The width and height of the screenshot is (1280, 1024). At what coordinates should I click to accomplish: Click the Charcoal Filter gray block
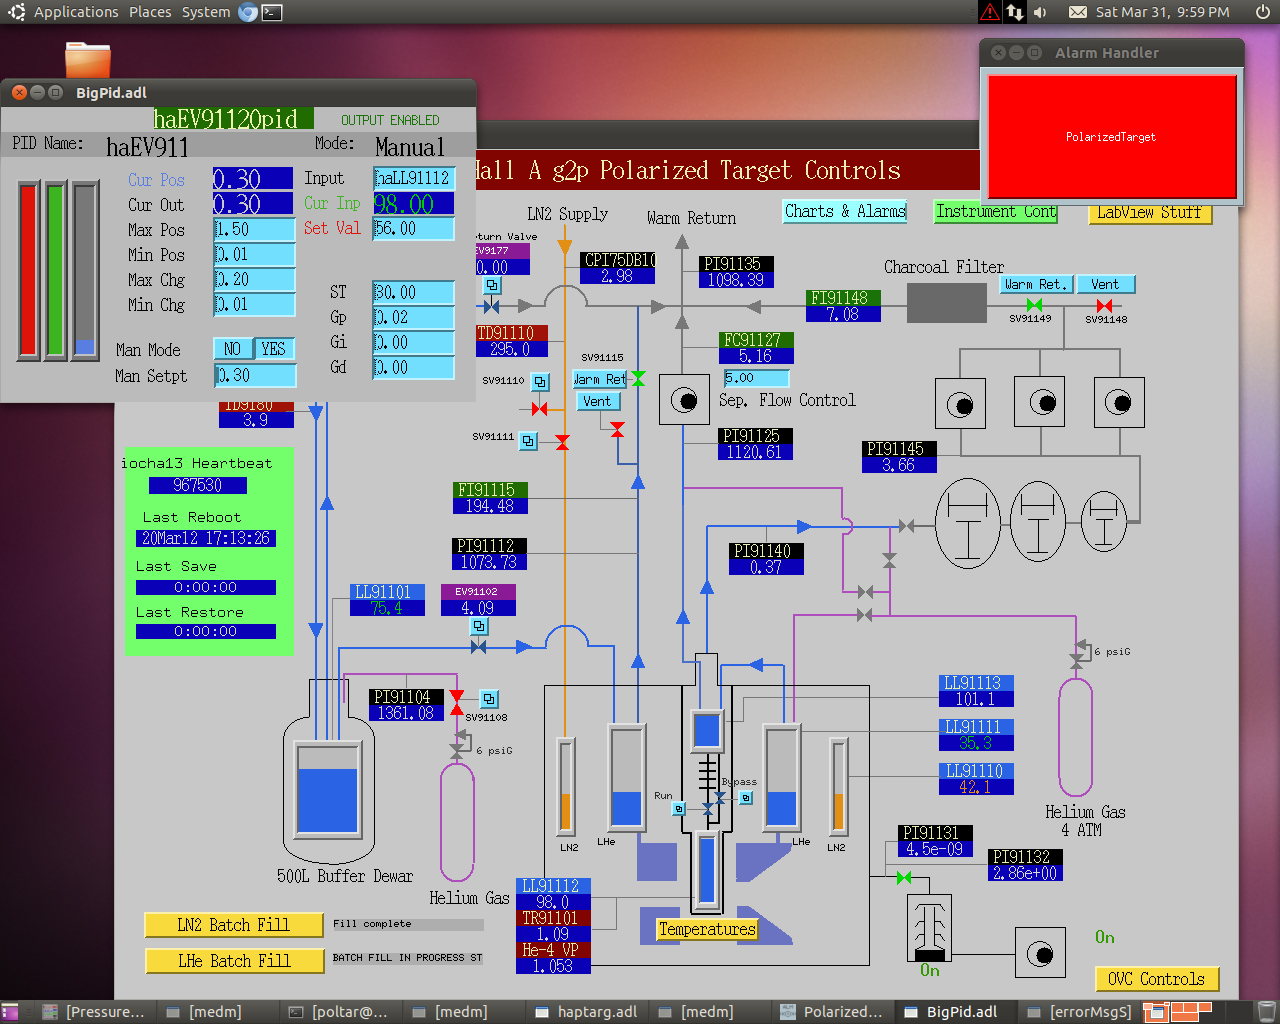947,303
